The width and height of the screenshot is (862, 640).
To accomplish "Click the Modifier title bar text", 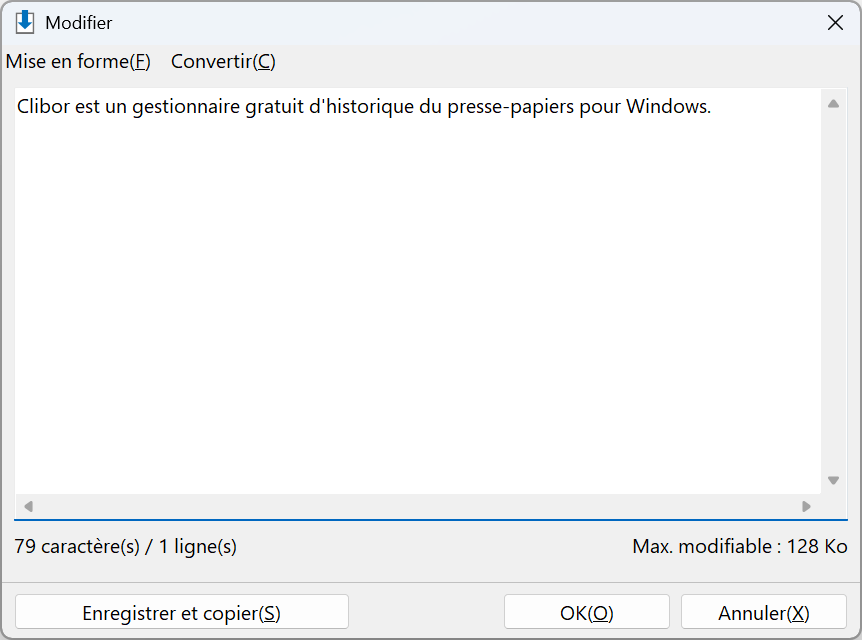I will click(79, 23).
